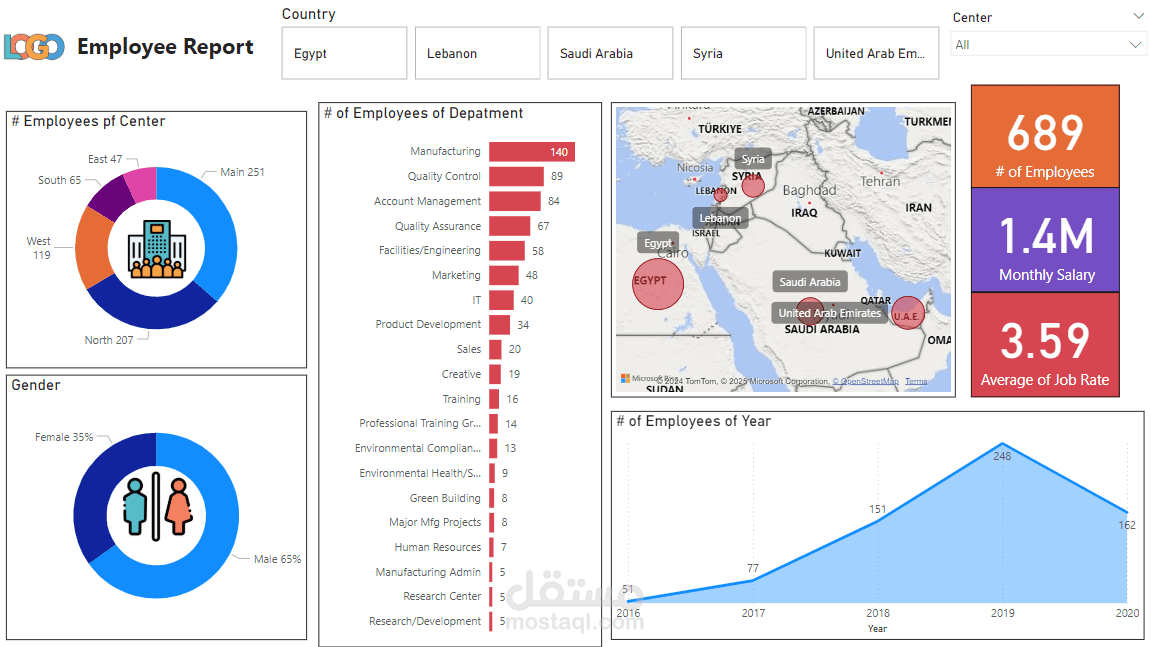Filter by Egypt country button
Viewport: 1151px width, 647px height.
click(344, 53)
